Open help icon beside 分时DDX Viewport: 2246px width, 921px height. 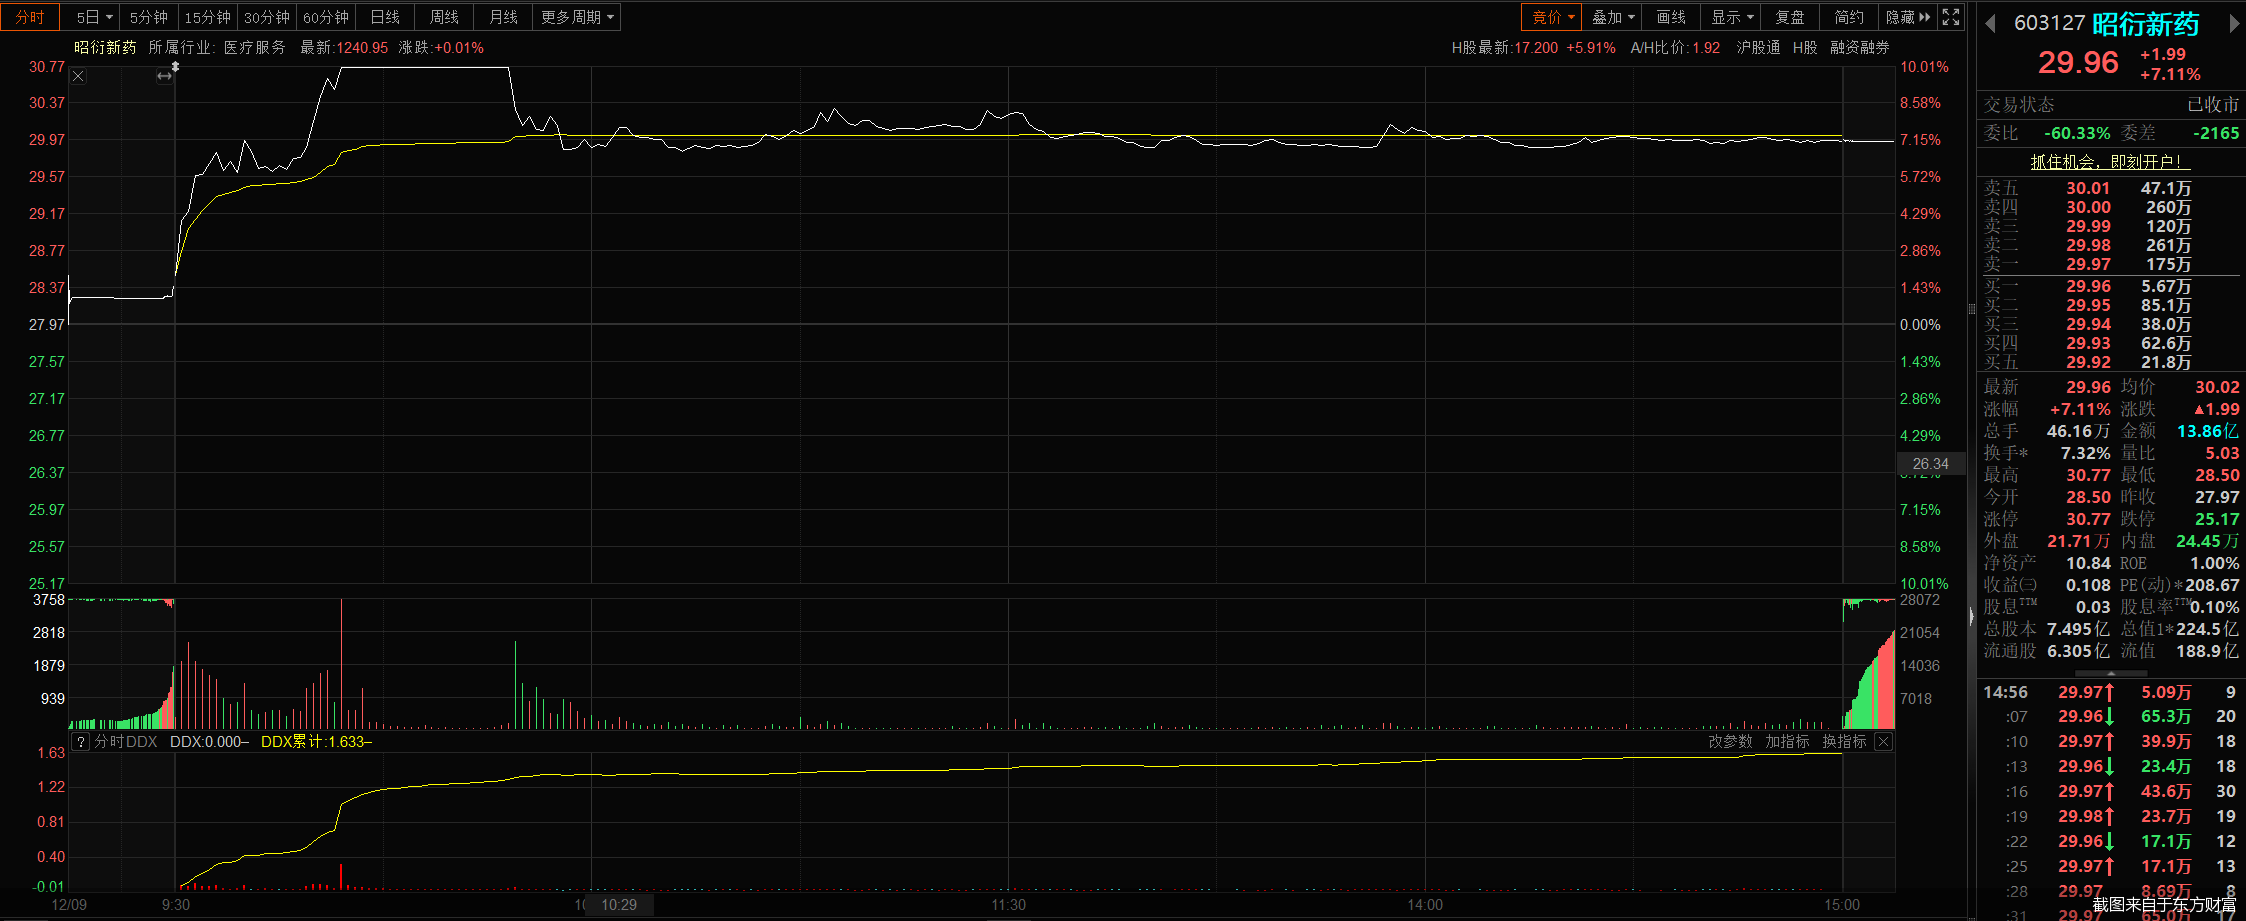[81, 742]
